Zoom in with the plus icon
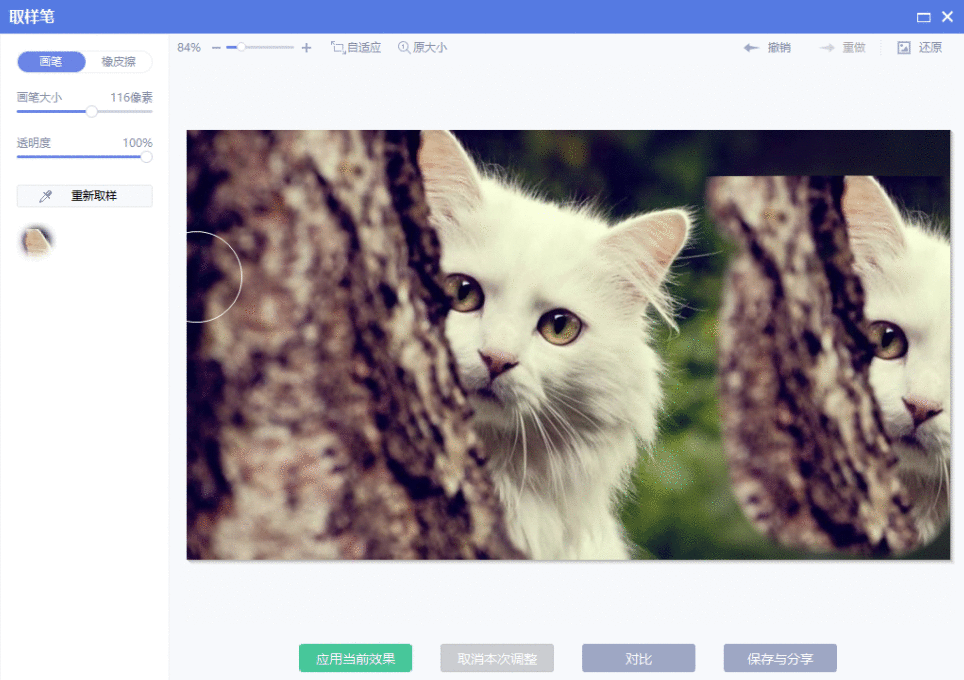 (x=306, y=46)
